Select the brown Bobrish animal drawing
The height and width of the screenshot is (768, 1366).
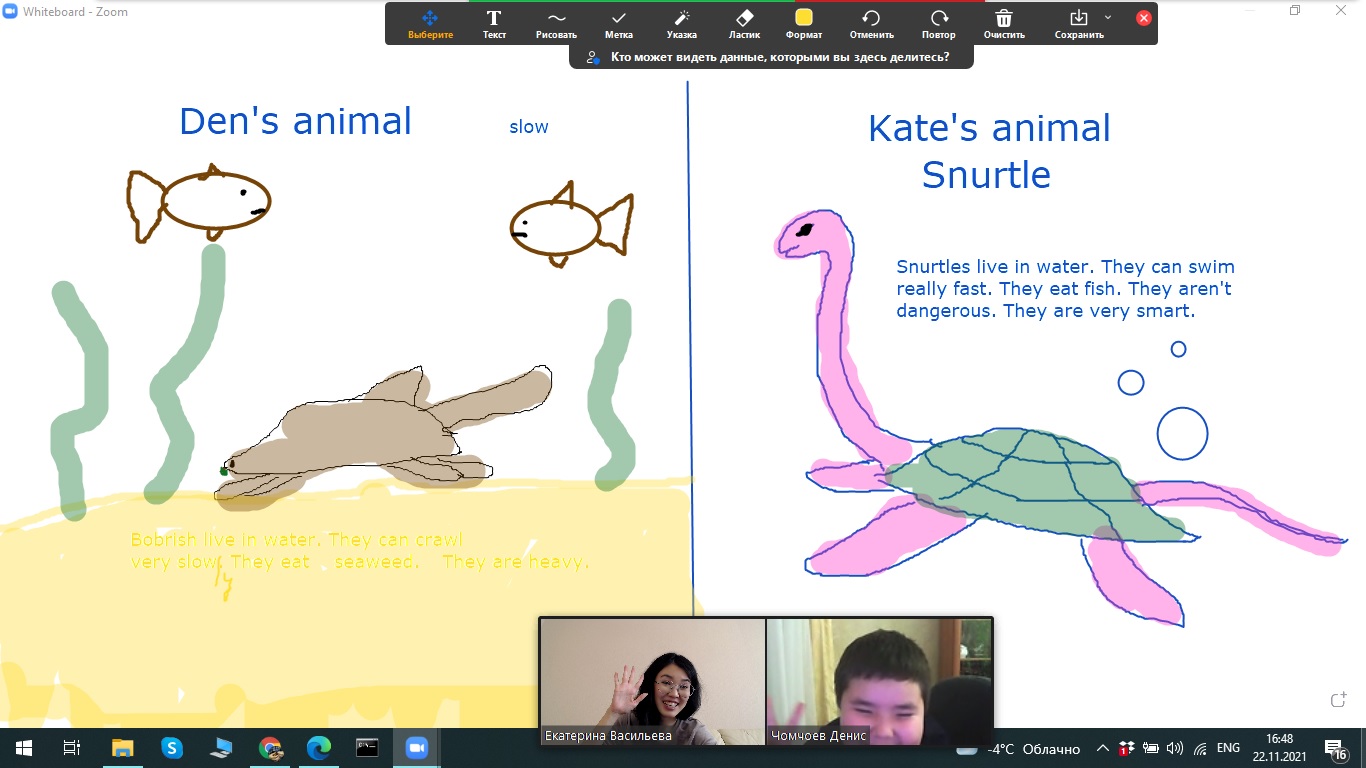[385, 435]
